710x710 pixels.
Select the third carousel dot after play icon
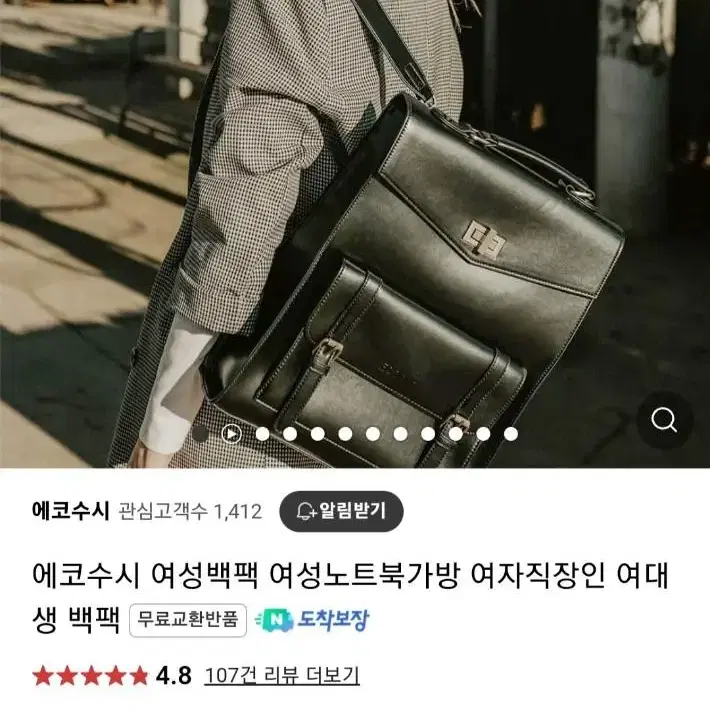click(318, 434)
